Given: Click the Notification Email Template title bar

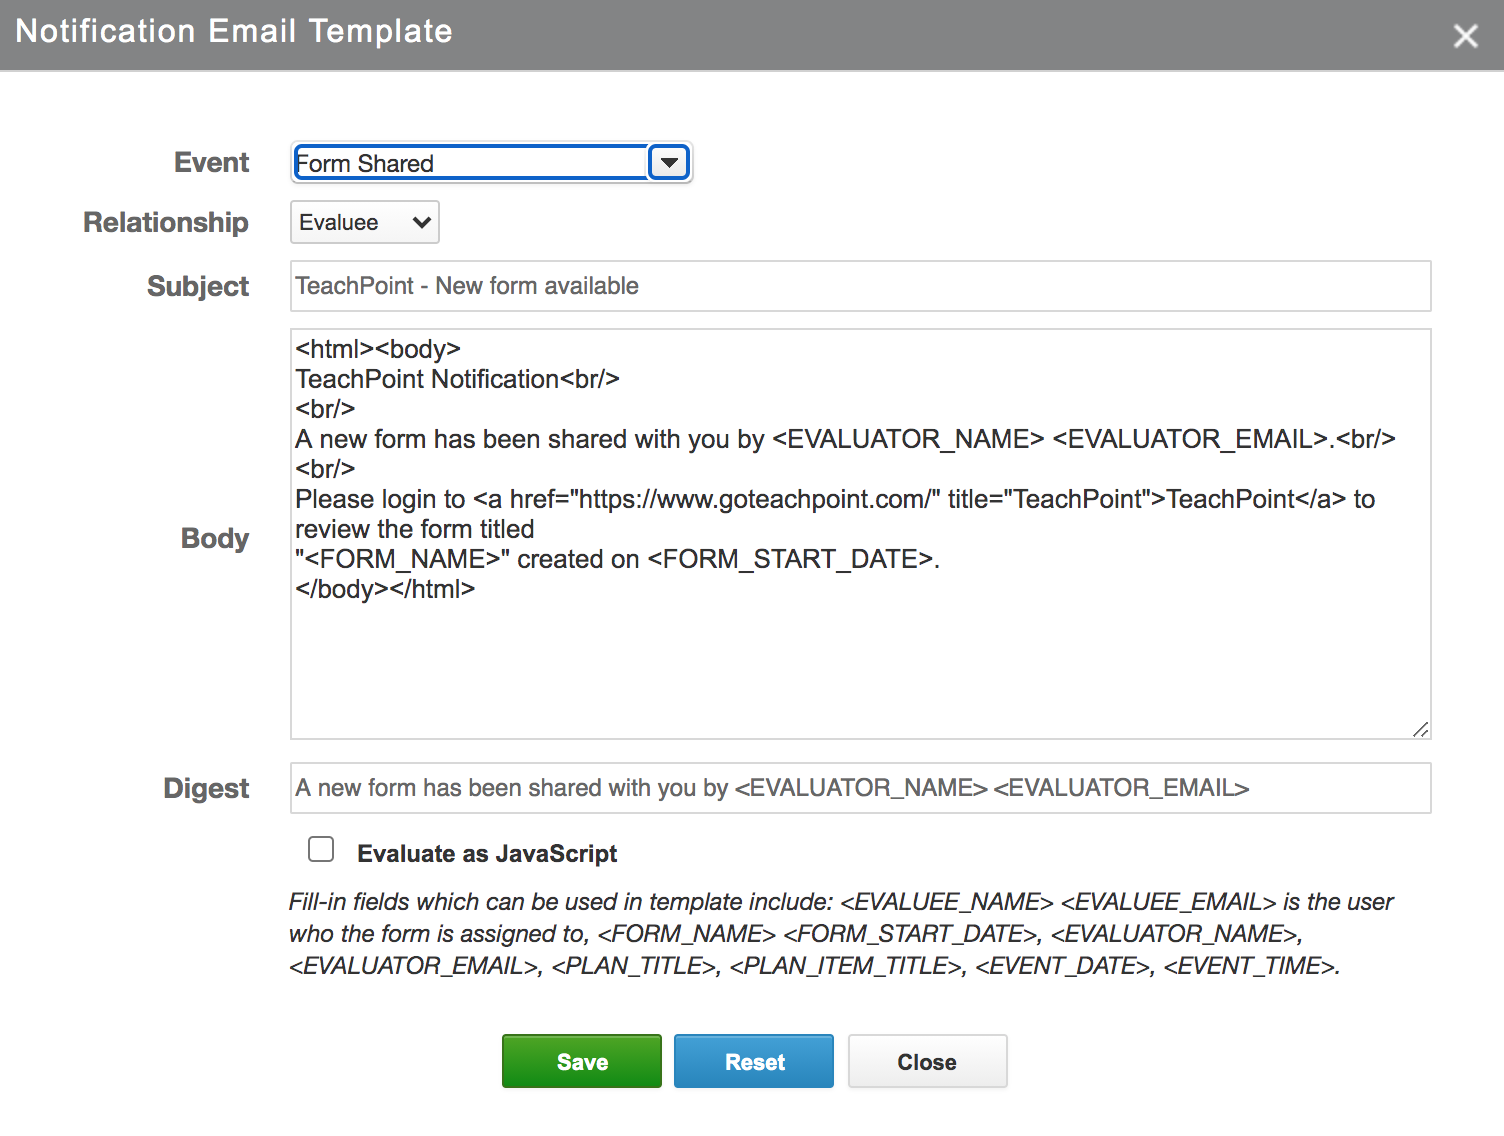Looking at the screenshot, I should pos(234,31).
